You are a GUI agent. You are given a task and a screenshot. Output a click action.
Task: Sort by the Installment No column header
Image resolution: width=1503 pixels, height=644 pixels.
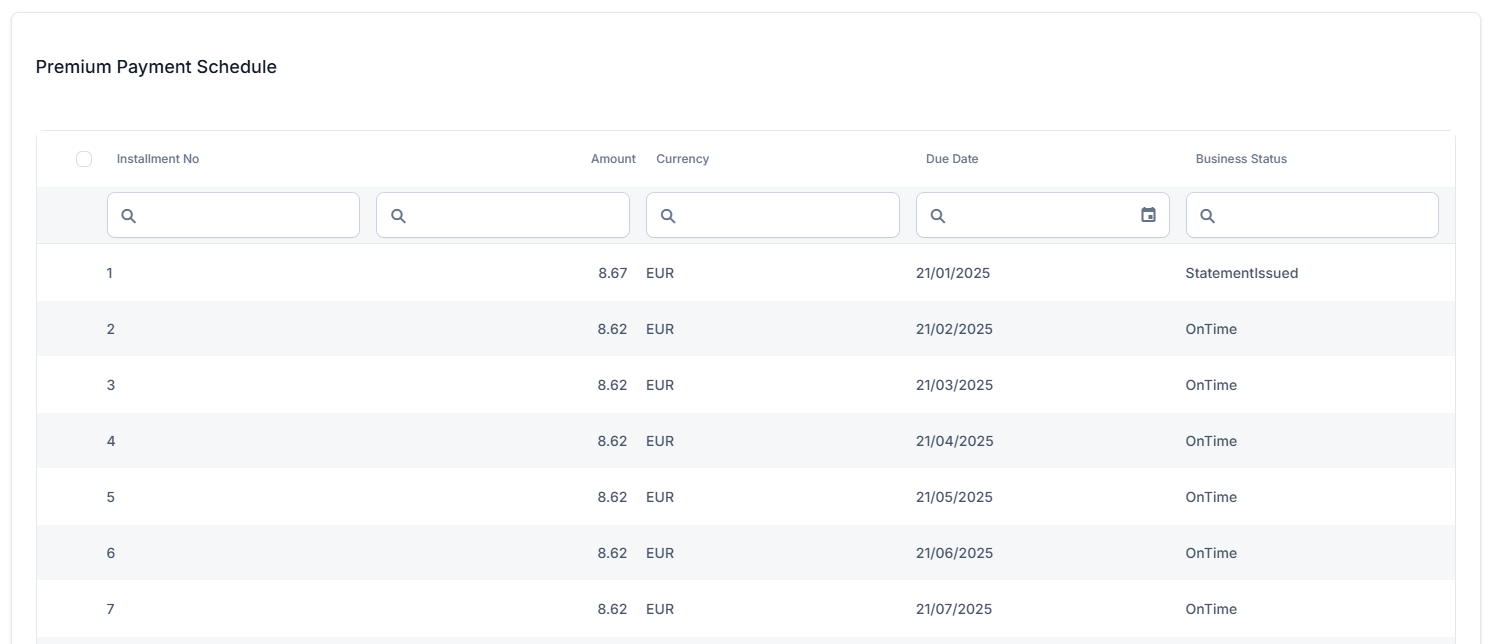[158, 159]
